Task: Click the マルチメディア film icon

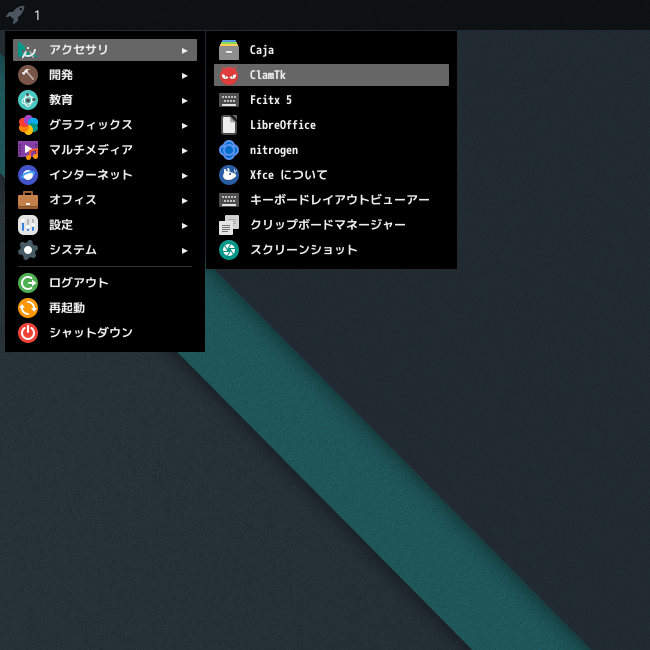Action: point(28,150)
